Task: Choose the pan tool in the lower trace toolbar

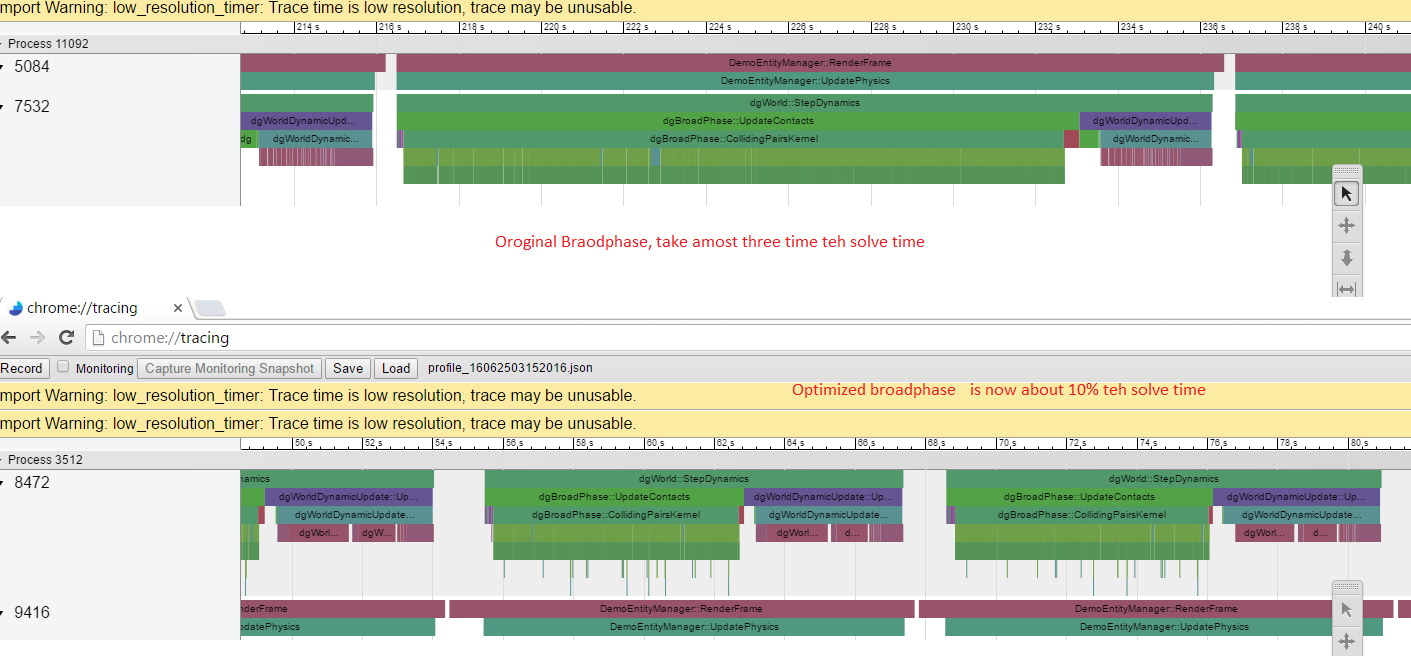Action: tap(1346, 641)
